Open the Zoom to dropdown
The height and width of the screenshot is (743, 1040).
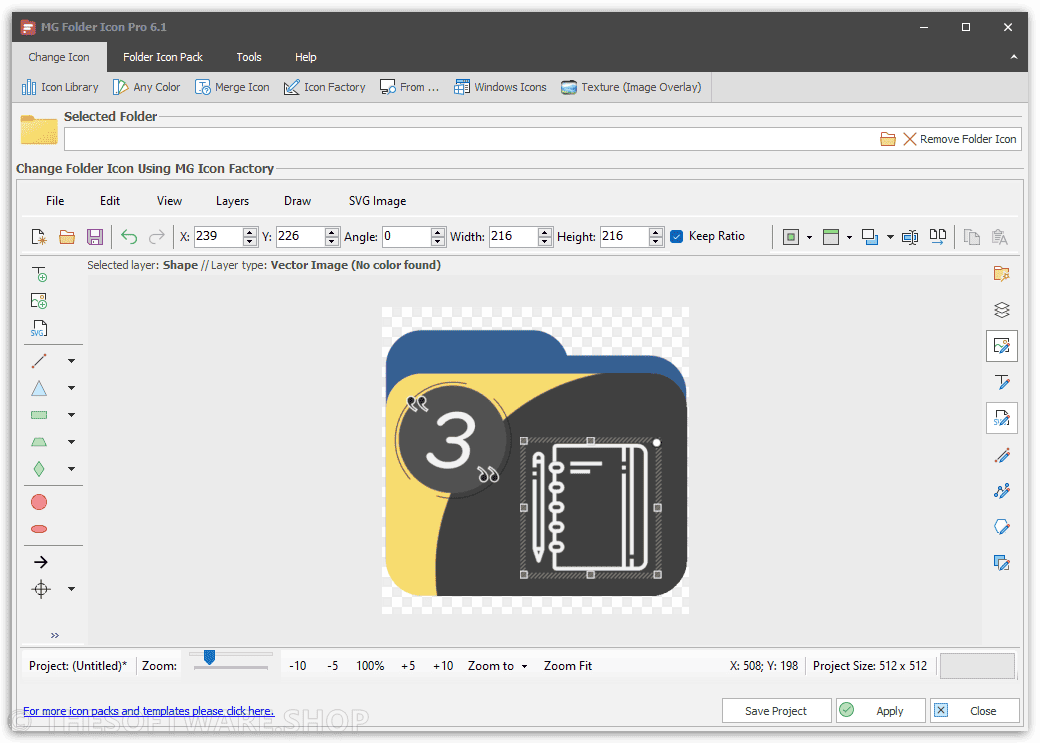[497, 666]
